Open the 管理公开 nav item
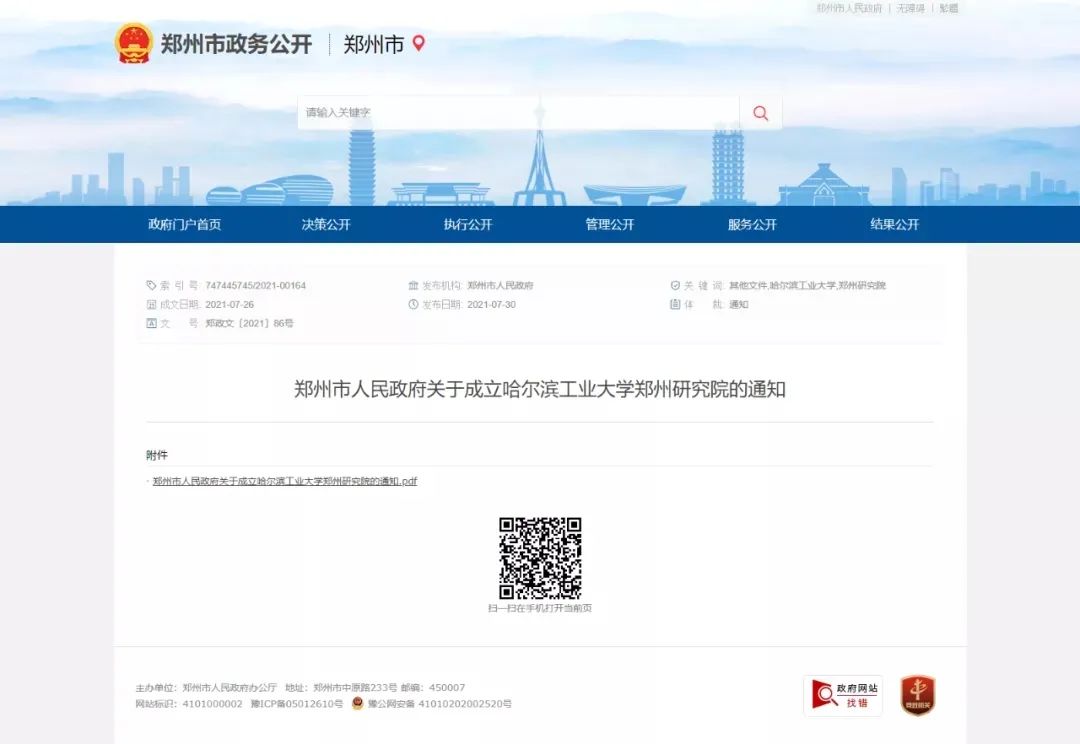1080x744 pixels. click(610, 225)
